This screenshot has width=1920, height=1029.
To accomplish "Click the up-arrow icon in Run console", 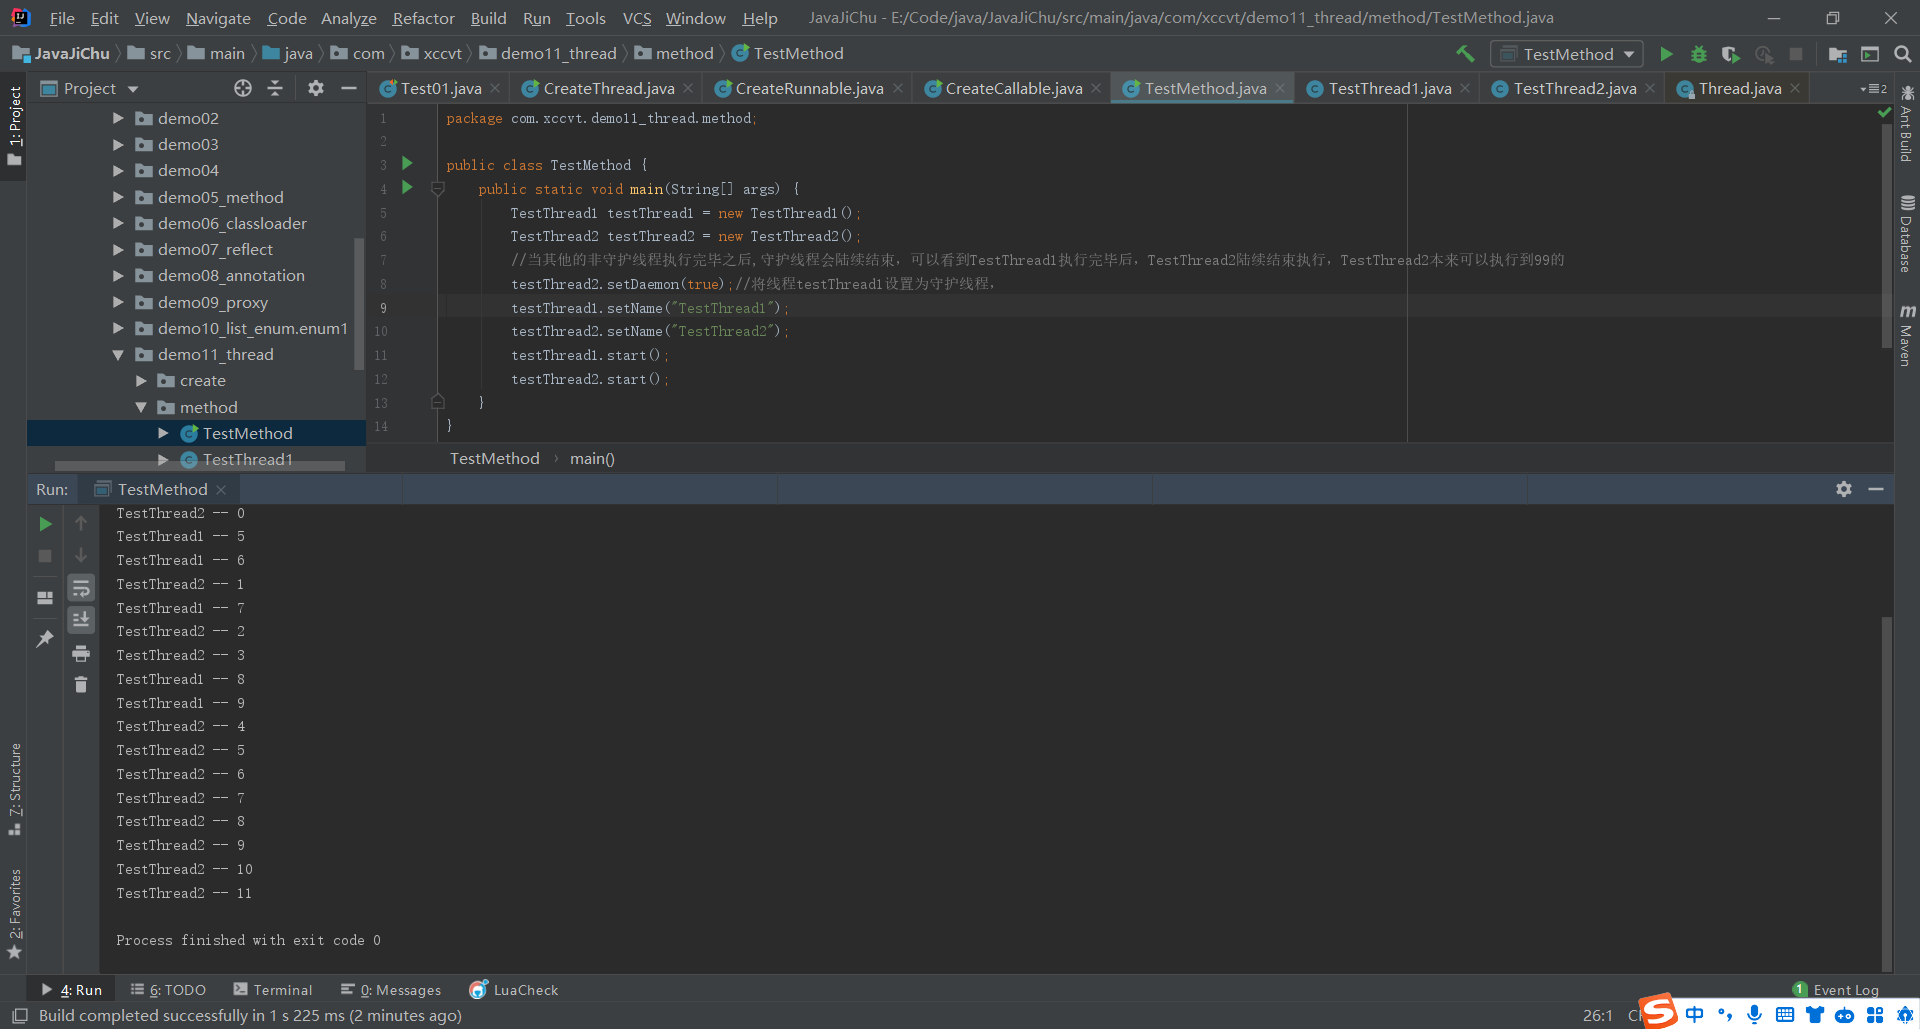I will (81, 523).
